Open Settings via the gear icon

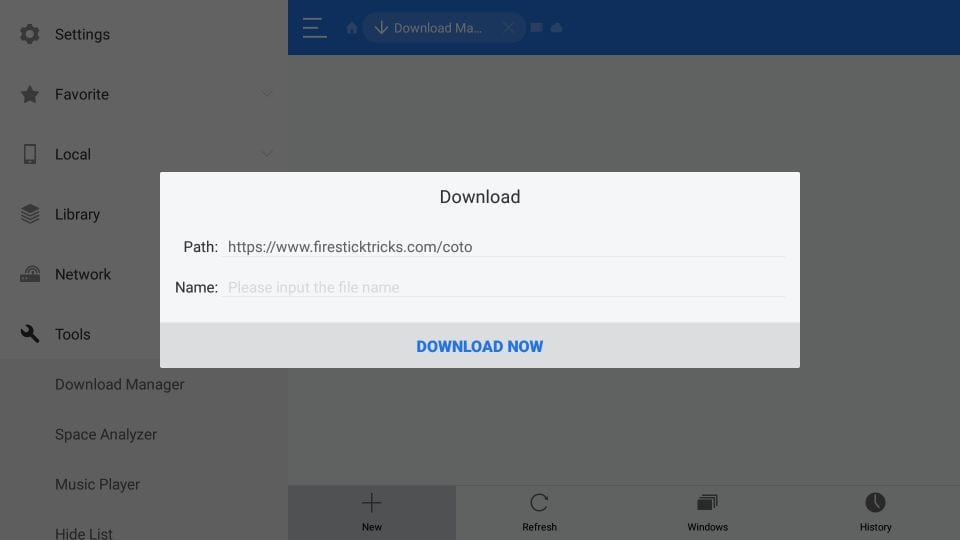point(29,34)
